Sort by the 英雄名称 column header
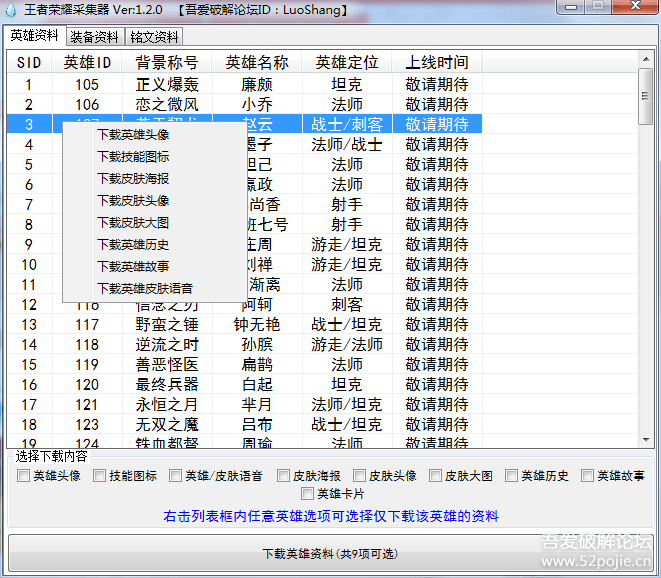 click(257, 62)
